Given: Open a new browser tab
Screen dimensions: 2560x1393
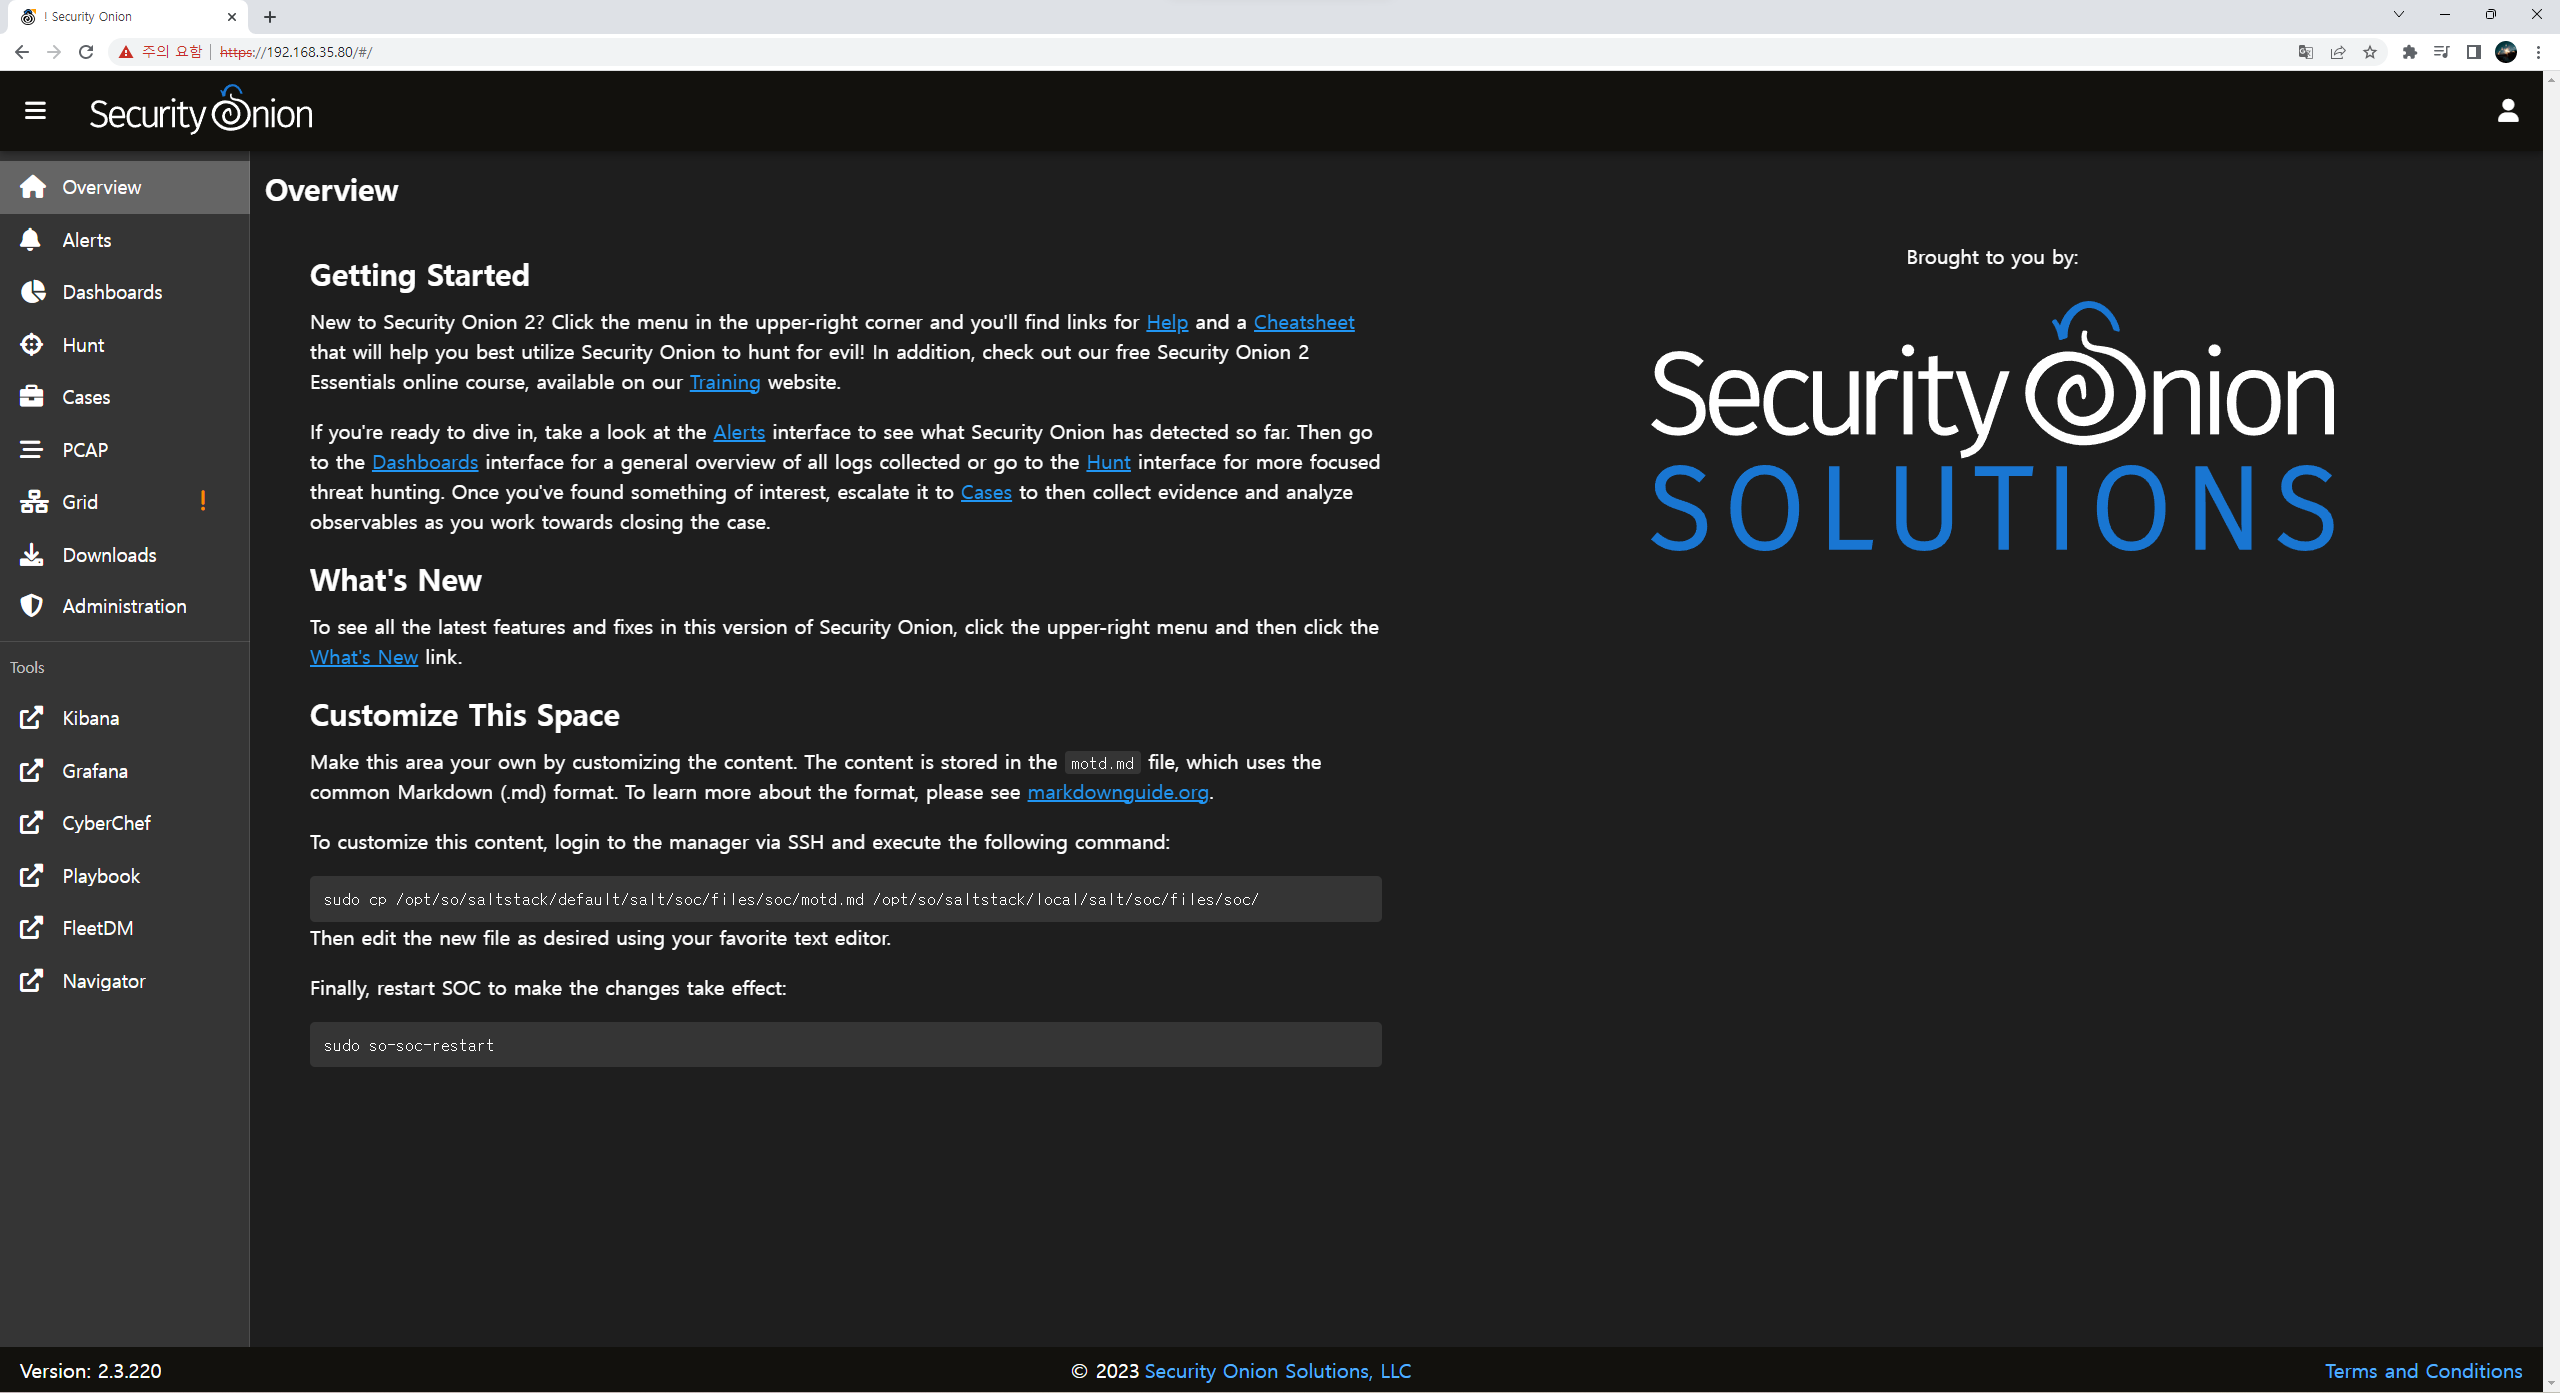Looking at the screenshot, I should click(270, 16).
